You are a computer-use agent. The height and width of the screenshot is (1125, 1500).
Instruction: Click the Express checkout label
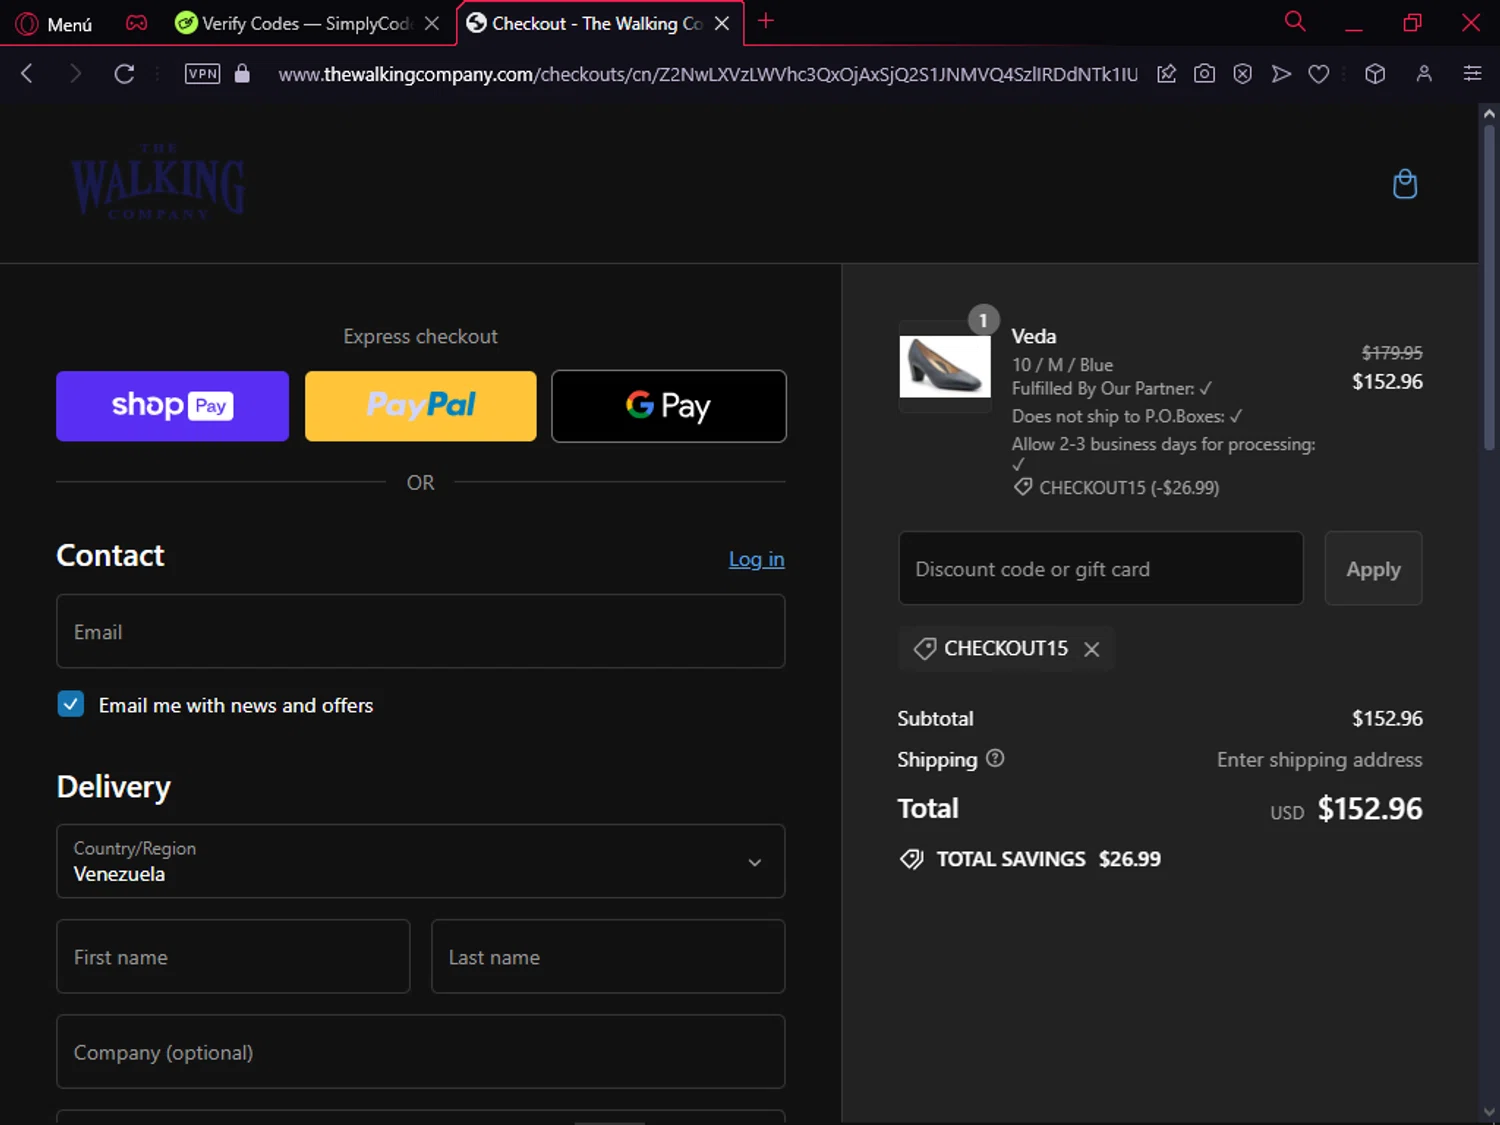coord(420,336)
